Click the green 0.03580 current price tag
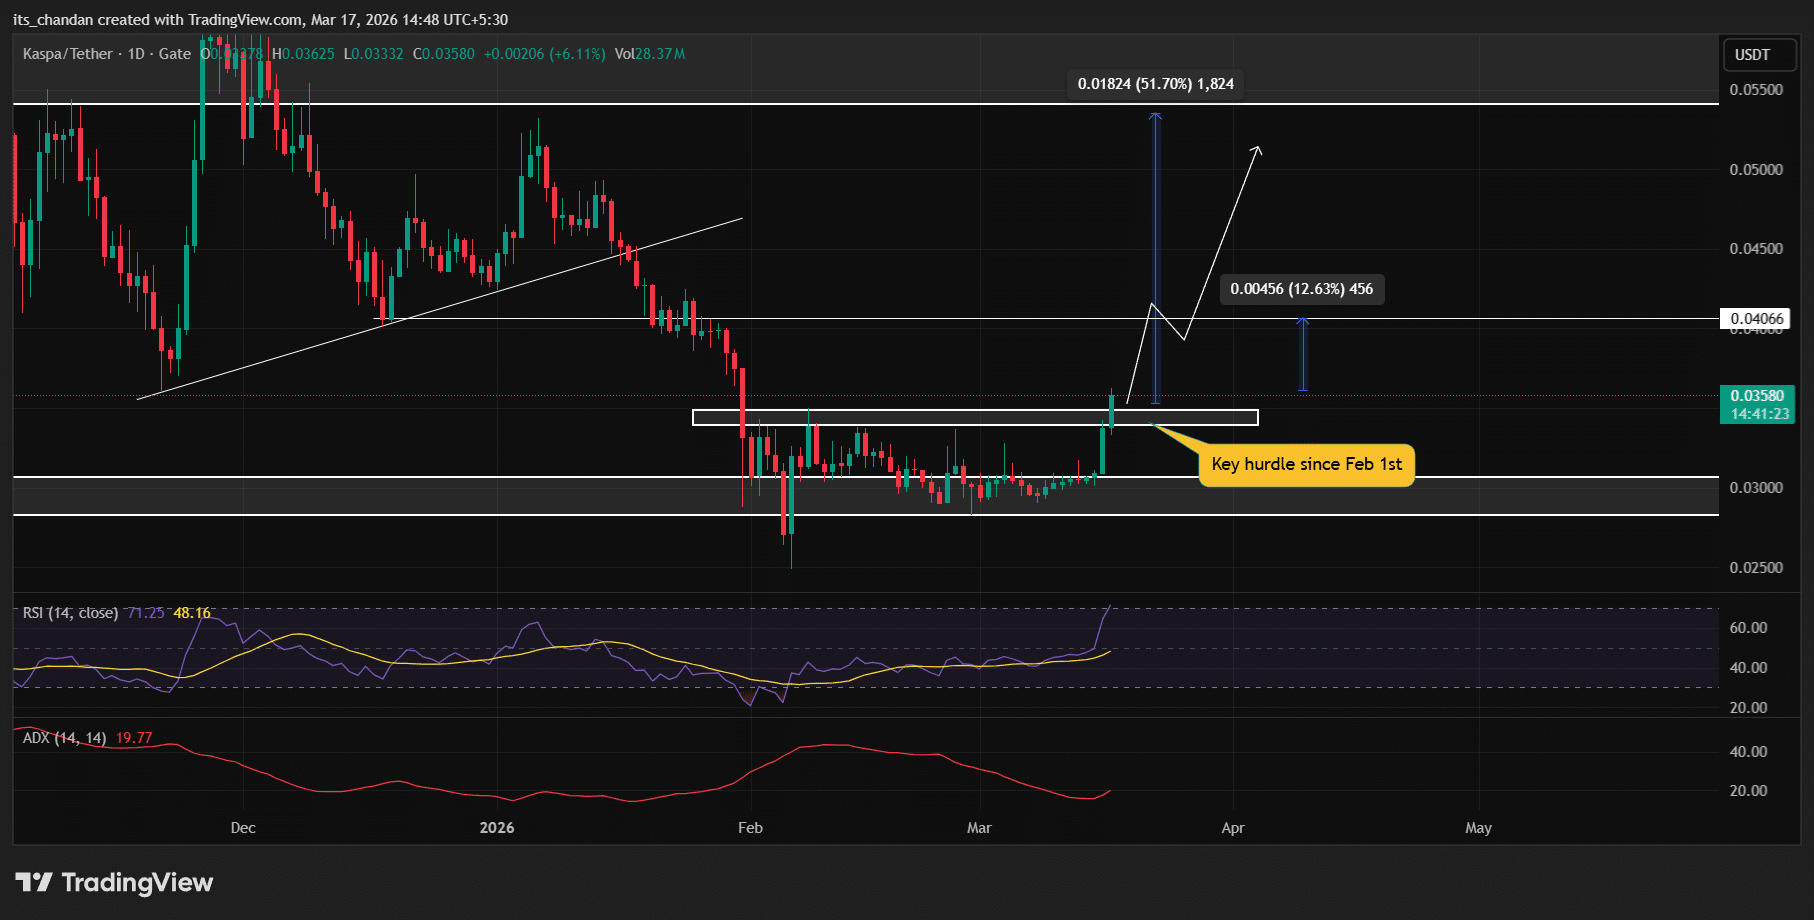The width and height of the screenshot is (1814, 920). coord(1757,404)
